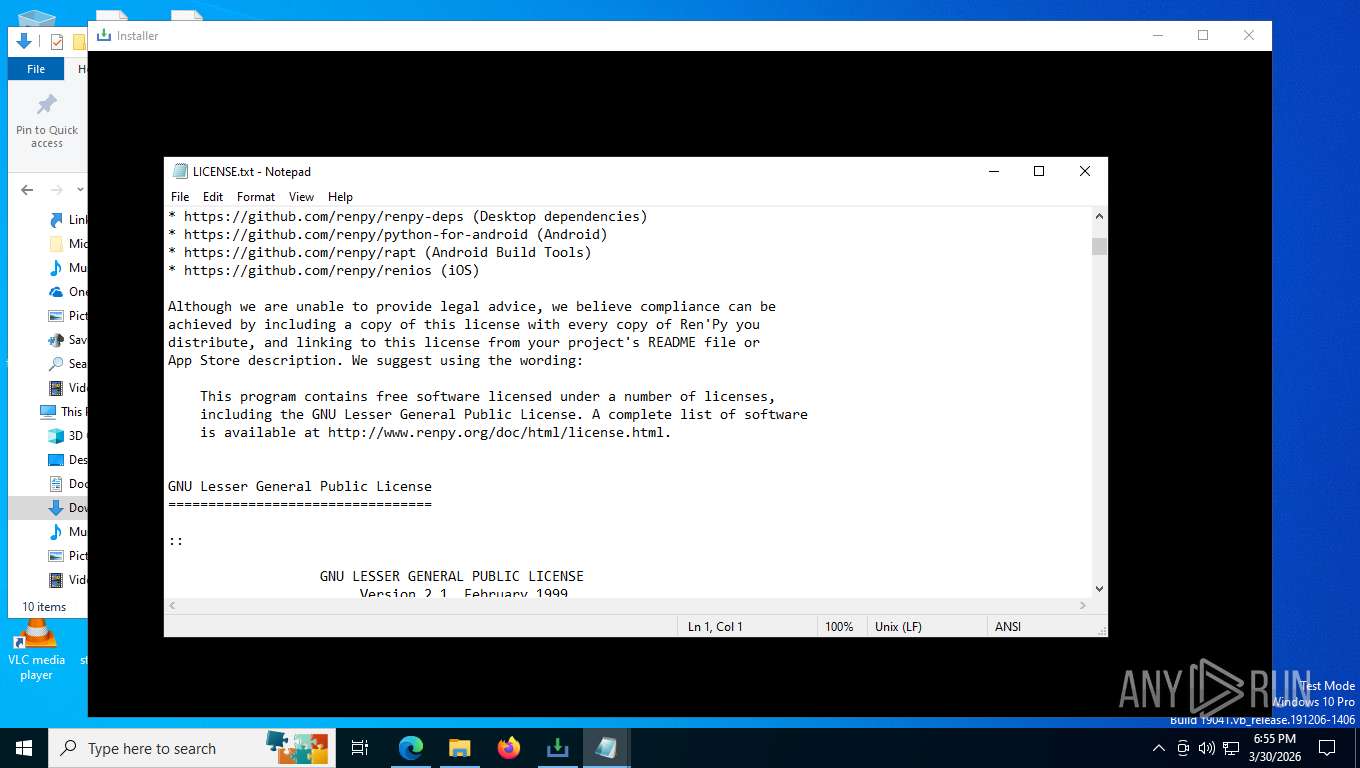The width and height of the screenshot is (1360, 768).
Task: Click the '10 items' Explorer status text
Action: pos(44,607)
